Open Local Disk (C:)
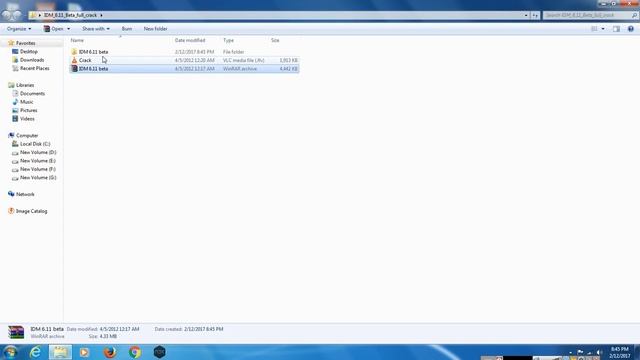Screen dimensions: 640x360 [35, 144]
